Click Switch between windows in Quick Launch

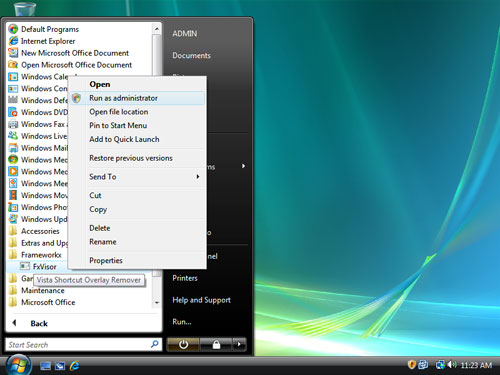(60, 366)
